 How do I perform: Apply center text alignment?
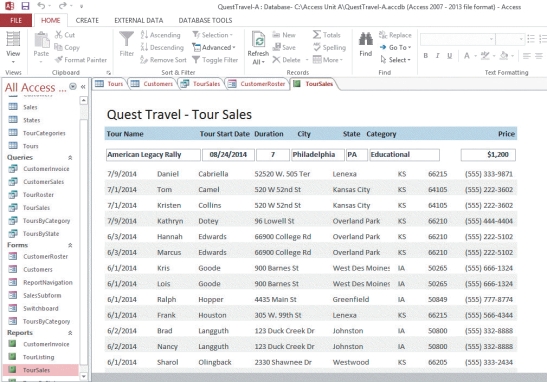click(x=539, y=56)
